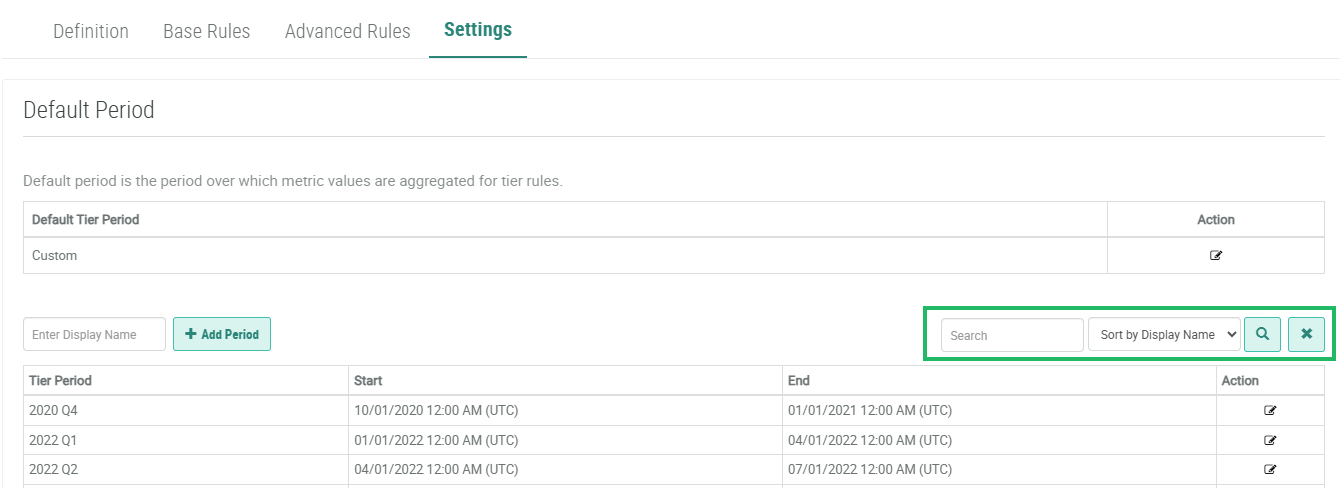Click the End column header
Screen dimensions: 1340x488
tap(799, 380)
